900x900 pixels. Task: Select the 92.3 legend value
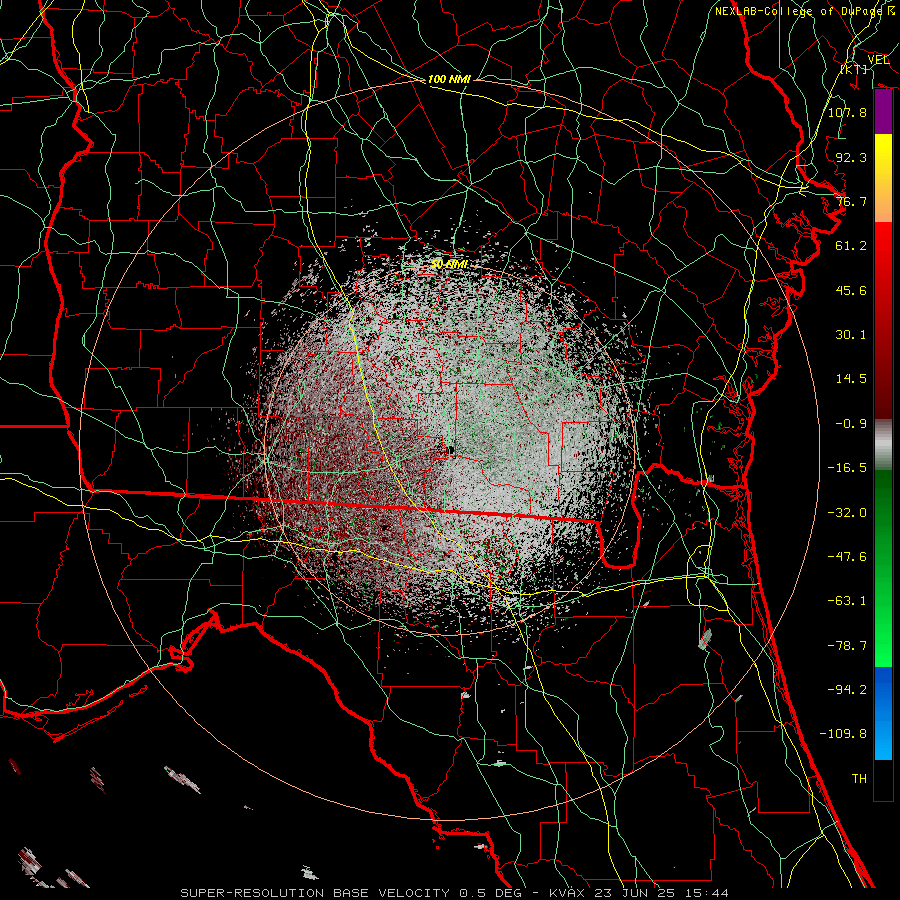(x=851, y=157)
